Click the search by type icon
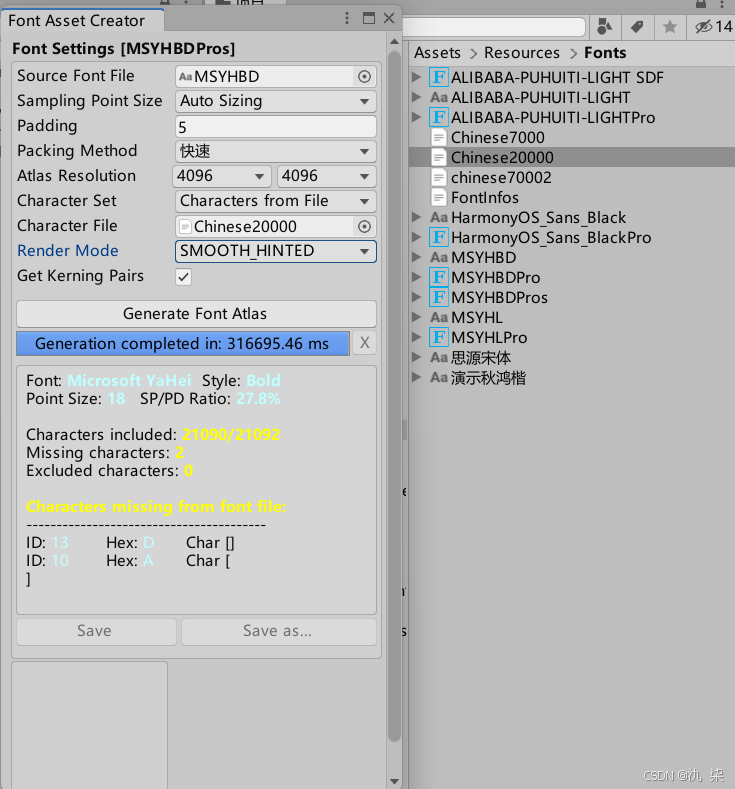 point(604,27)
